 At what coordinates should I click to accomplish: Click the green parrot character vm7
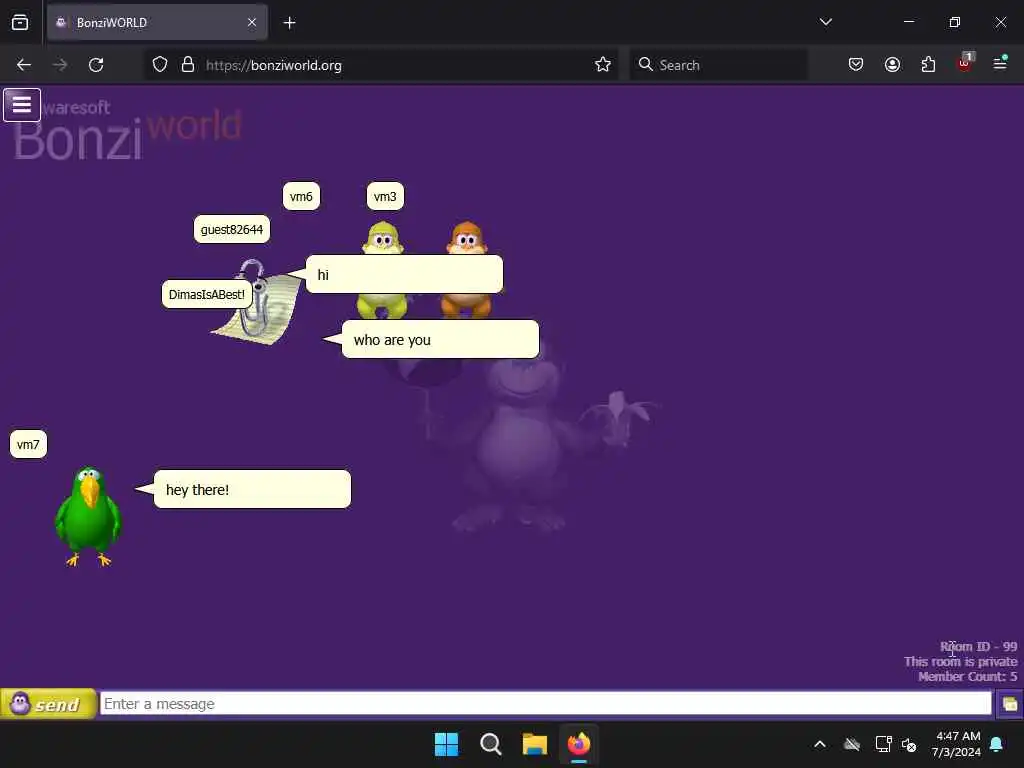88,515
